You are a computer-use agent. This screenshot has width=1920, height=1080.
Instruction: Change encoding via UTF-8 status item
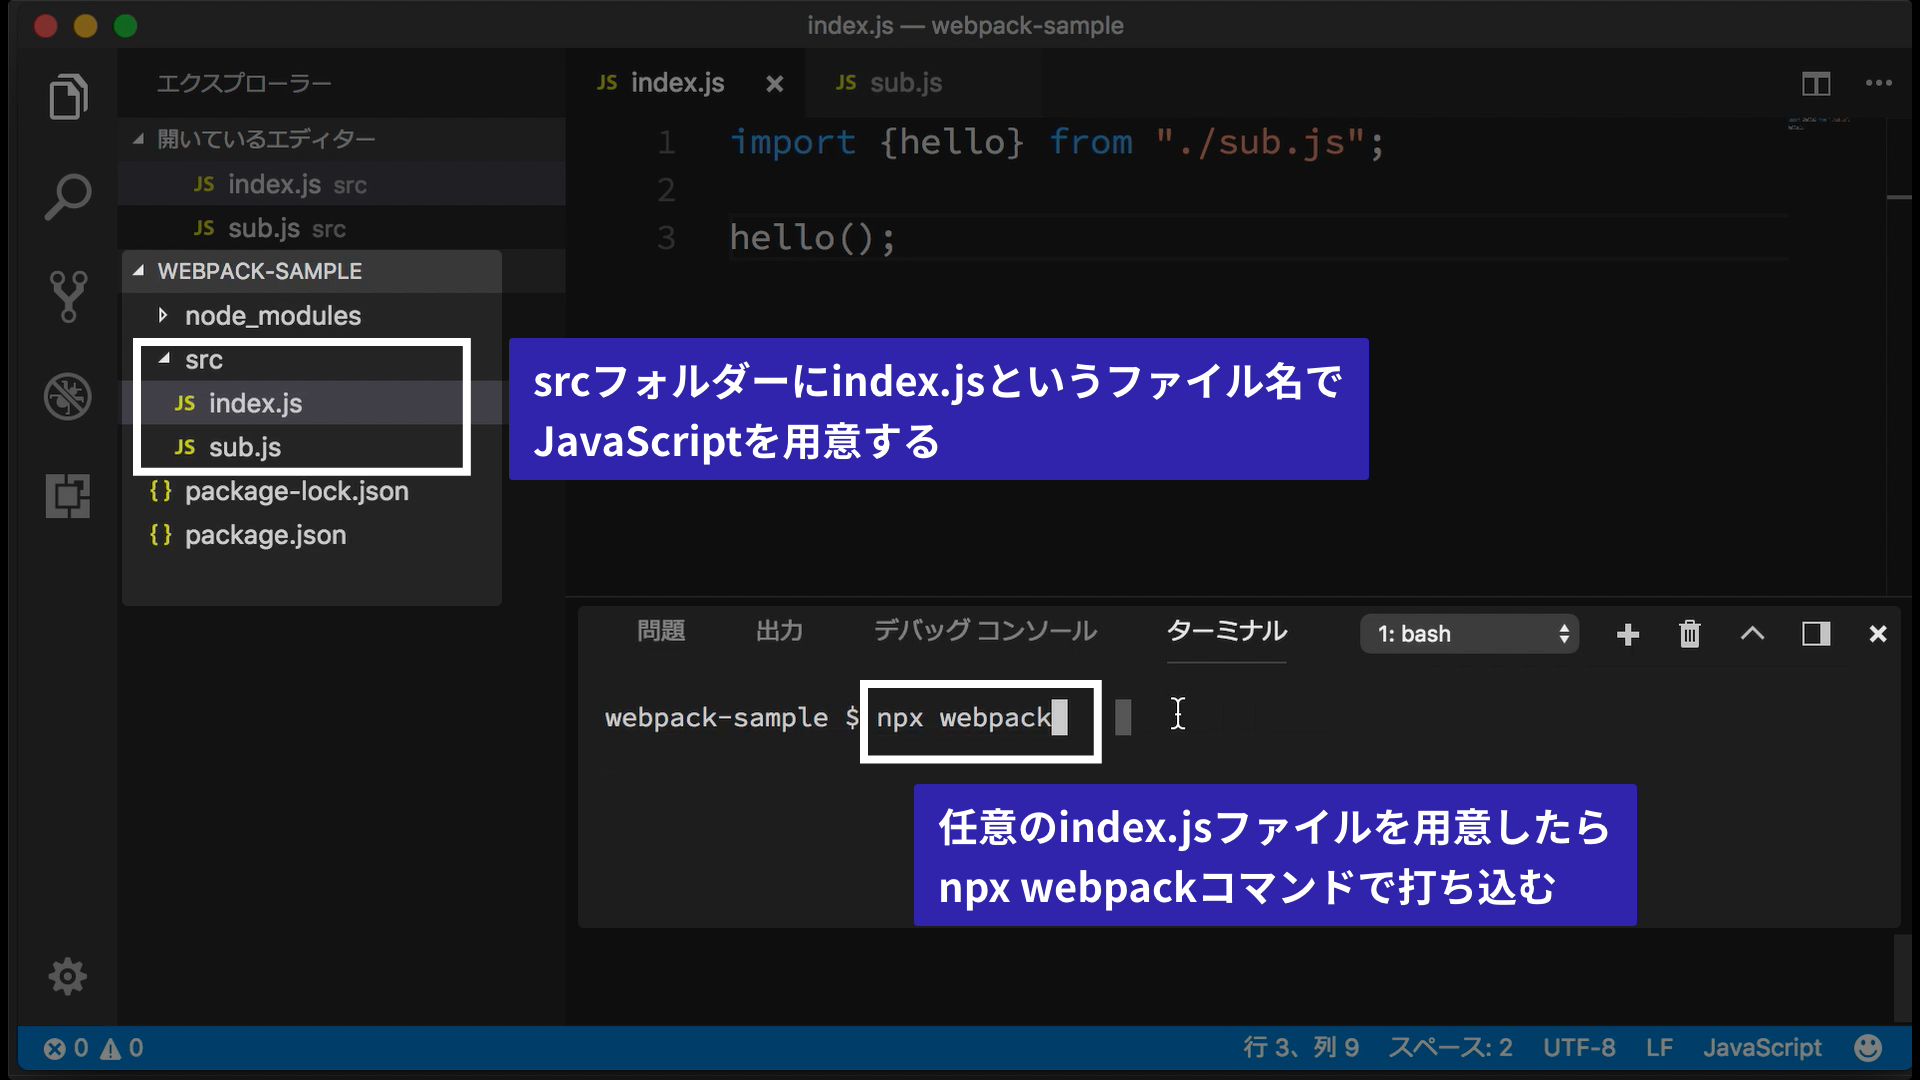[1579, 1048]
